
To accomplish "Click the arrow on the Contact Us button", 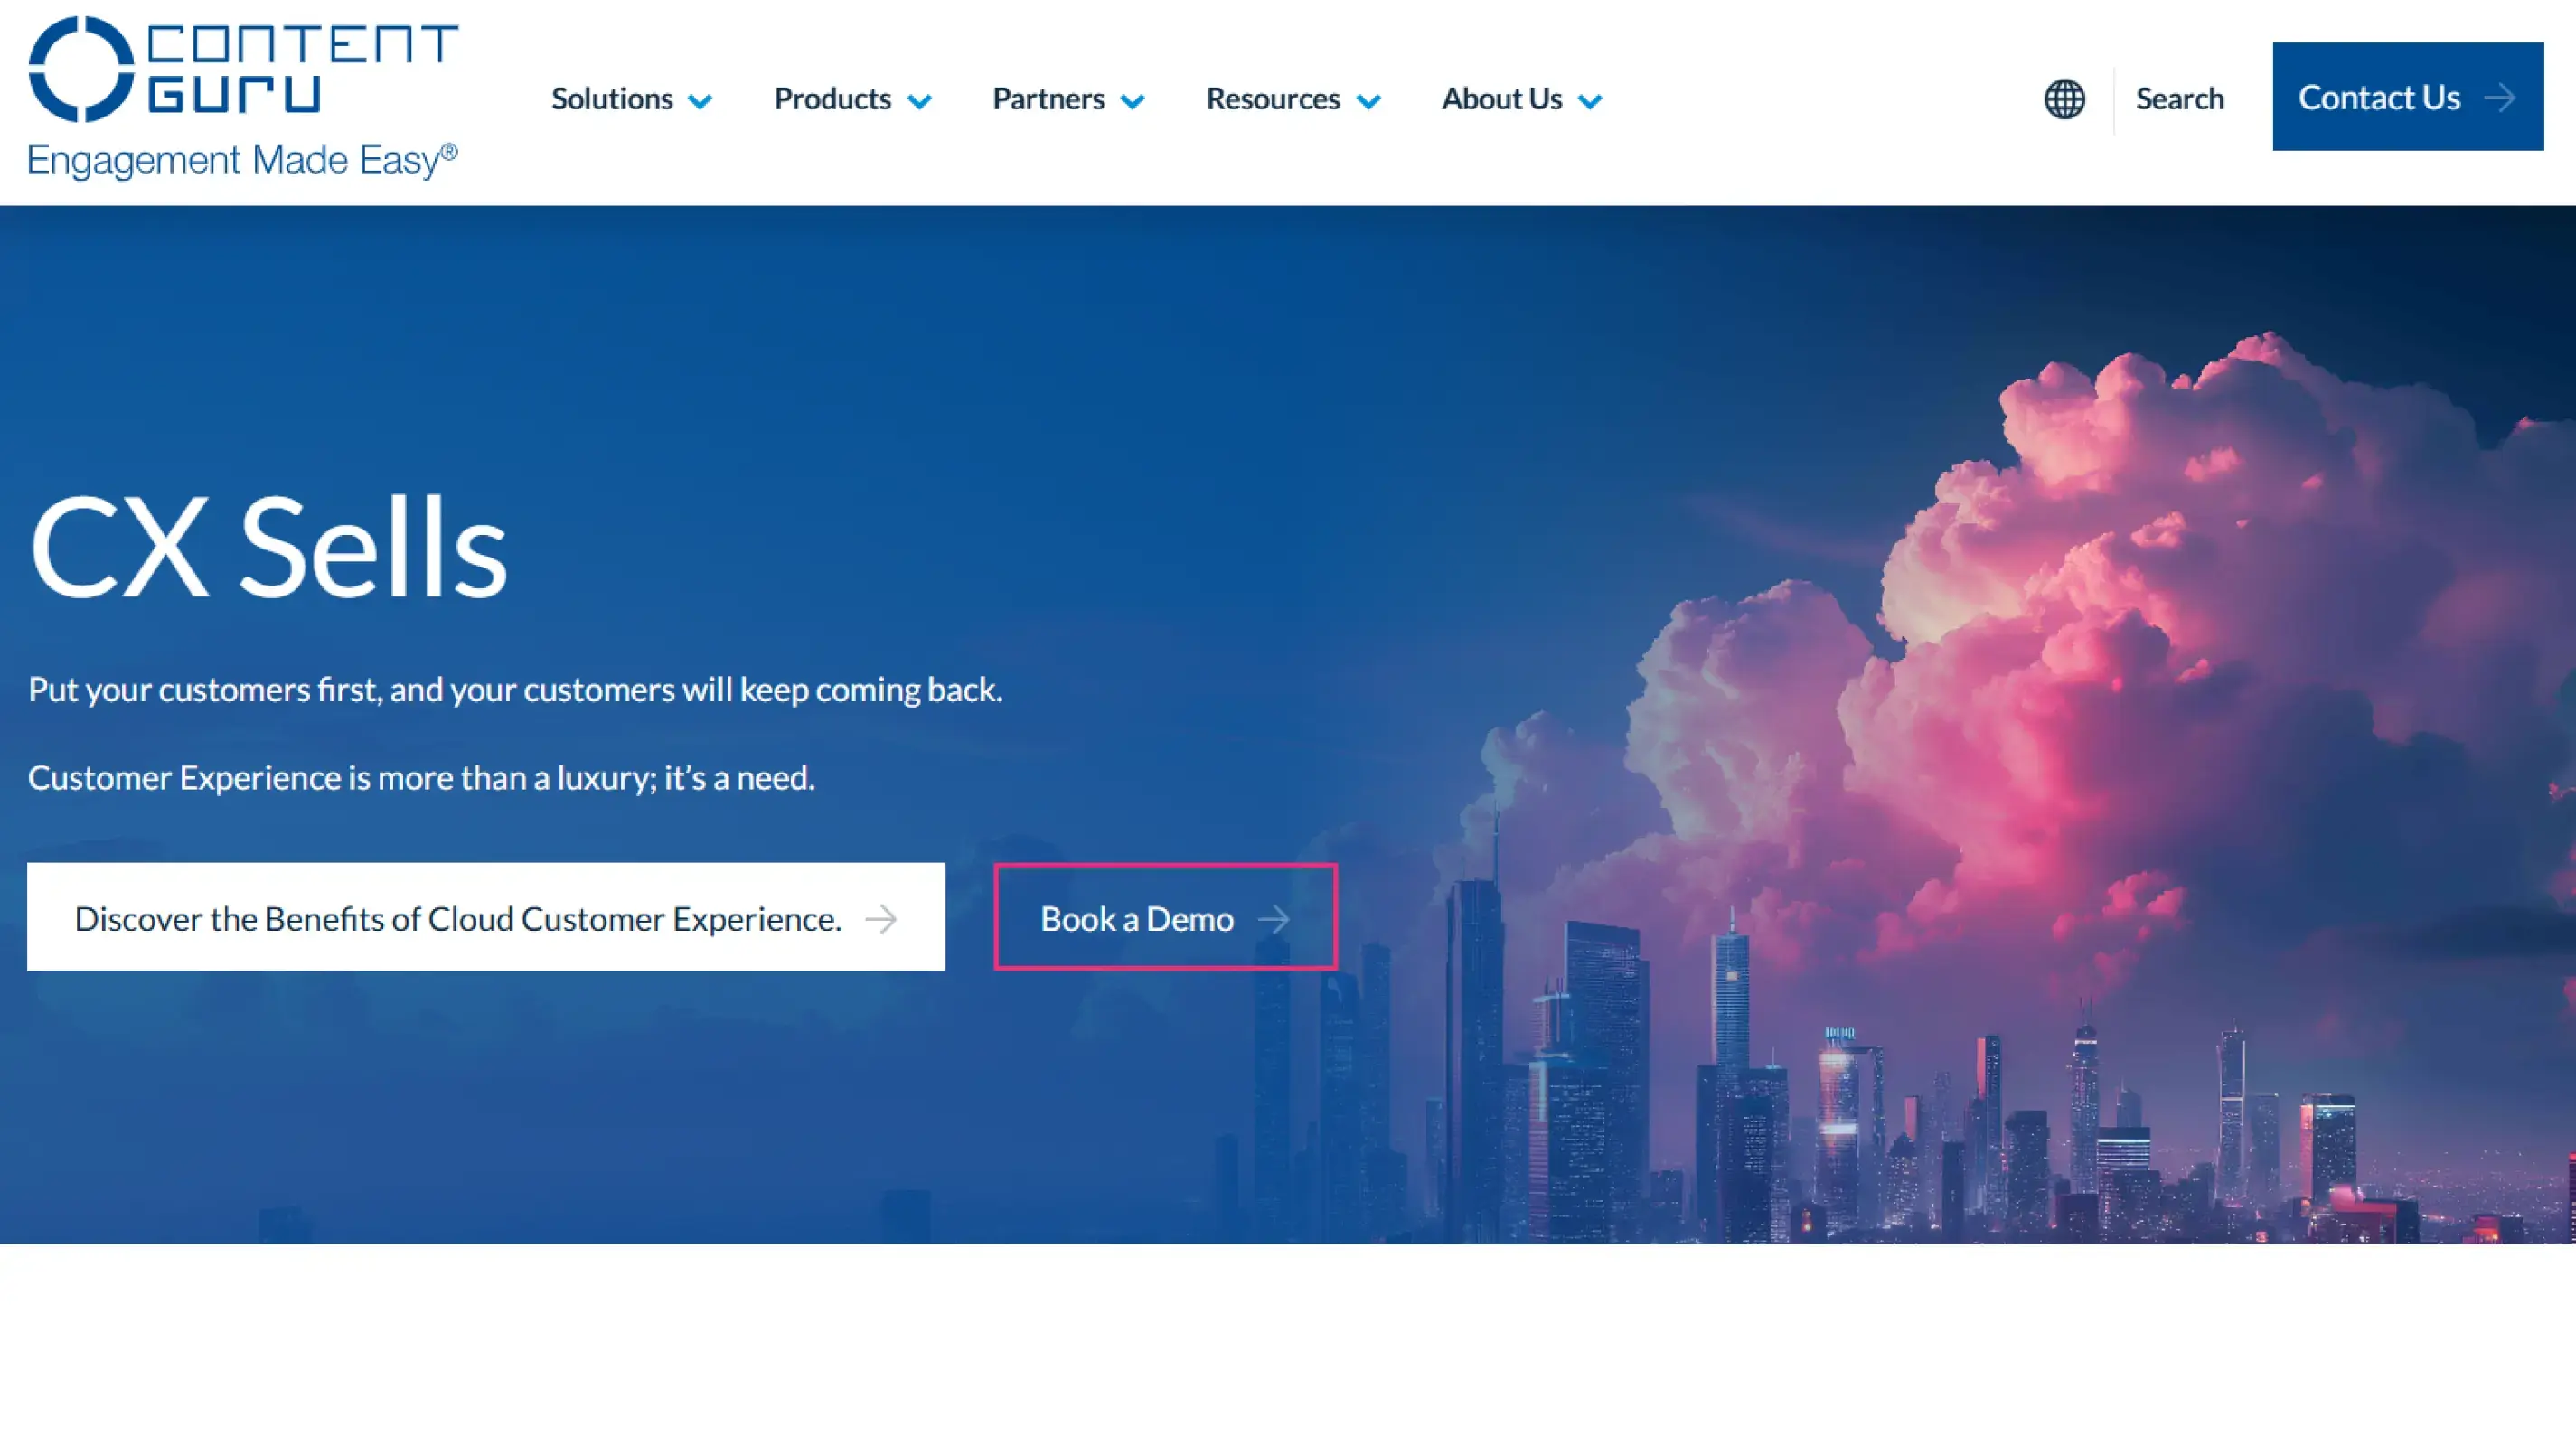I will tap(2499, 98).
